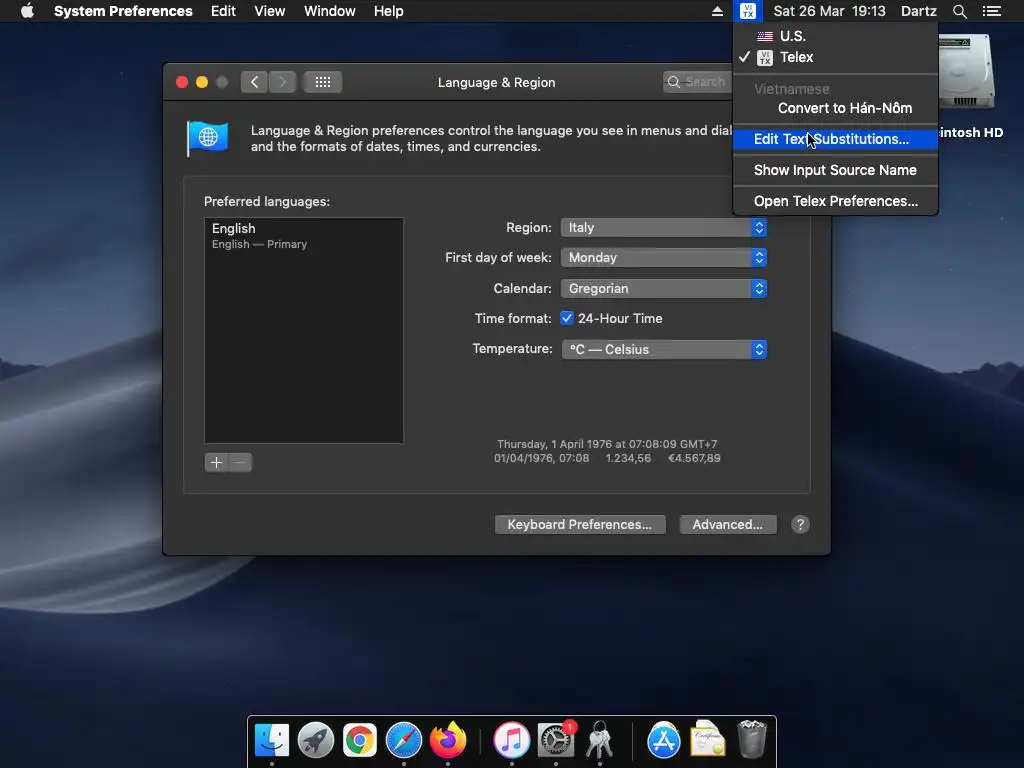The width and height of the screenshot is (1024, 768).
Task: Click the eject icon in menu bar
Action: [717, 11]
